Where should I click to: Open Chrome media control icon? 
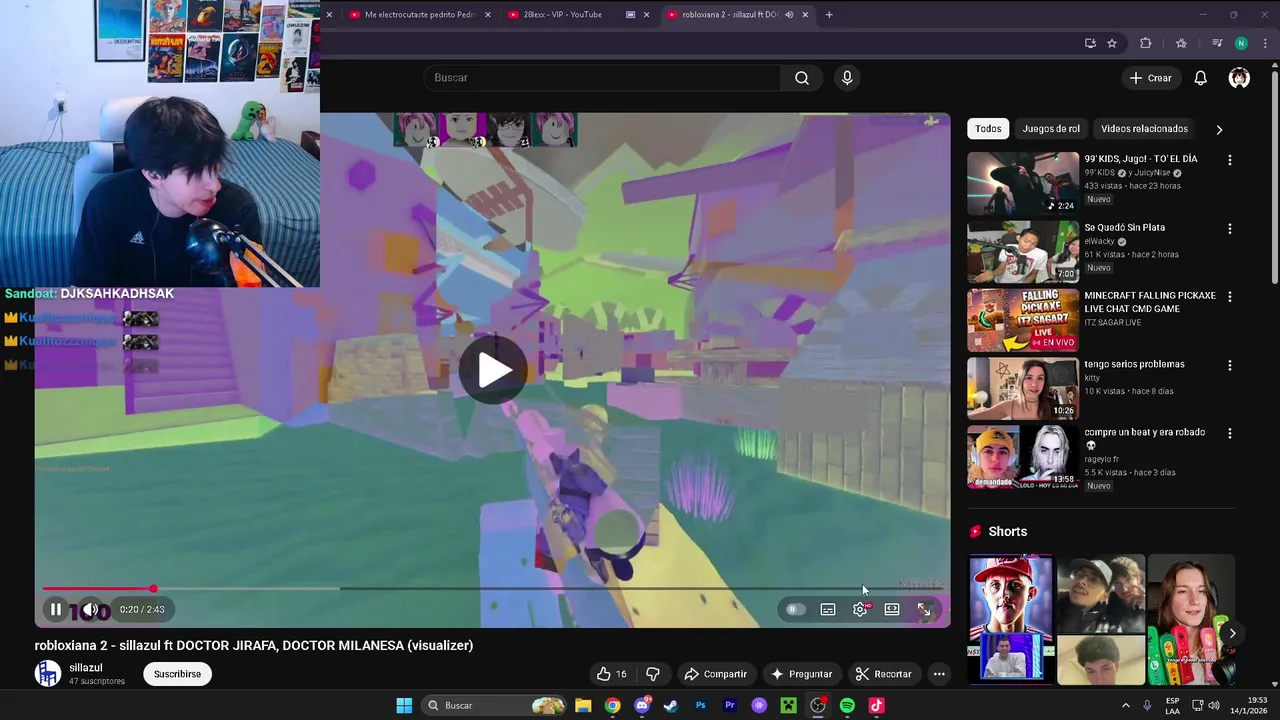point(1217,43)
